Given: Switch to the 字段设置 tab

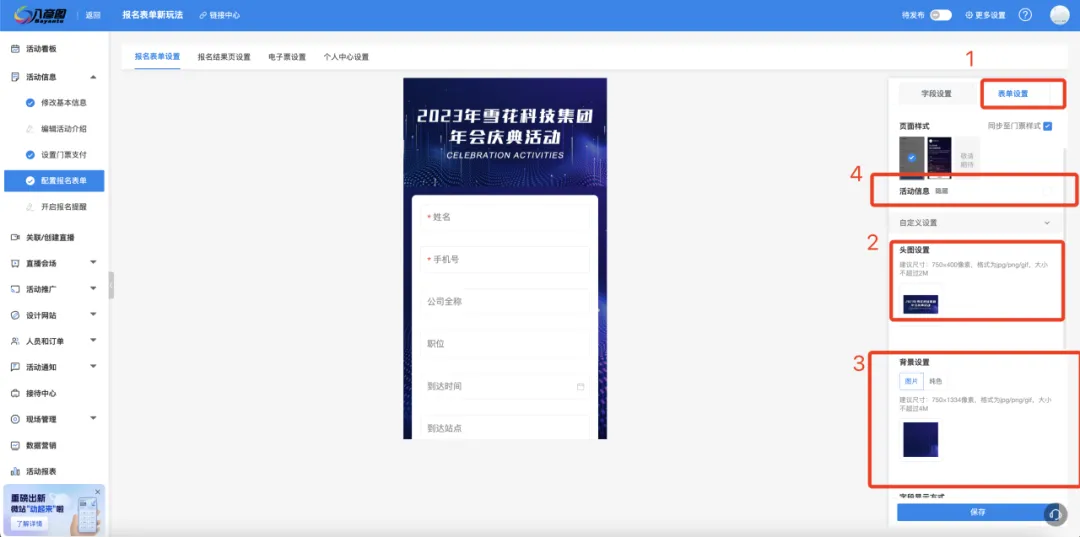Looking at the screenshot, I should tap(936, 94).
